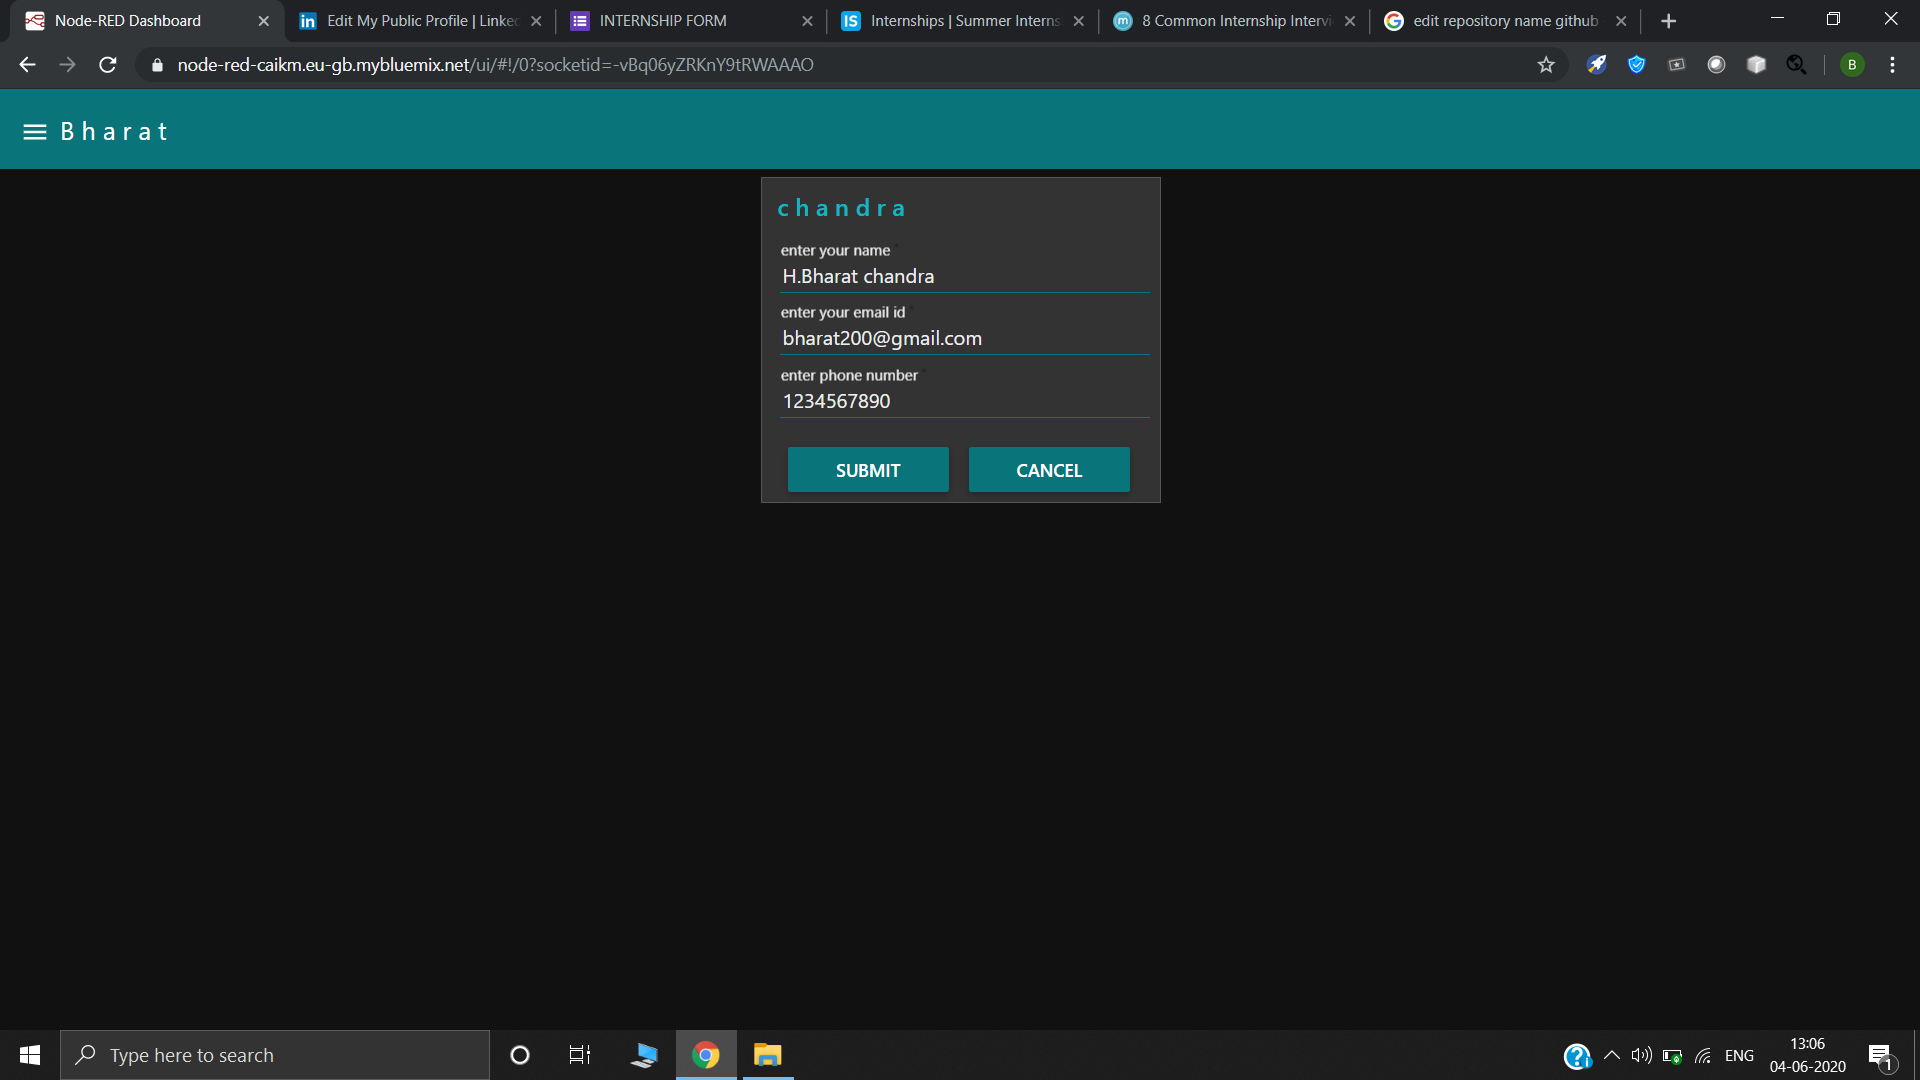
Task: Submit the chandra form
Action: tap(867, 470)
